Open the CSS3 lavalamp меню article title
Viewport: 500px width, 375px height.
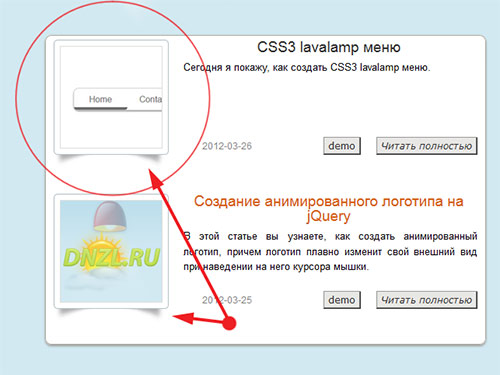pos(329,47)
